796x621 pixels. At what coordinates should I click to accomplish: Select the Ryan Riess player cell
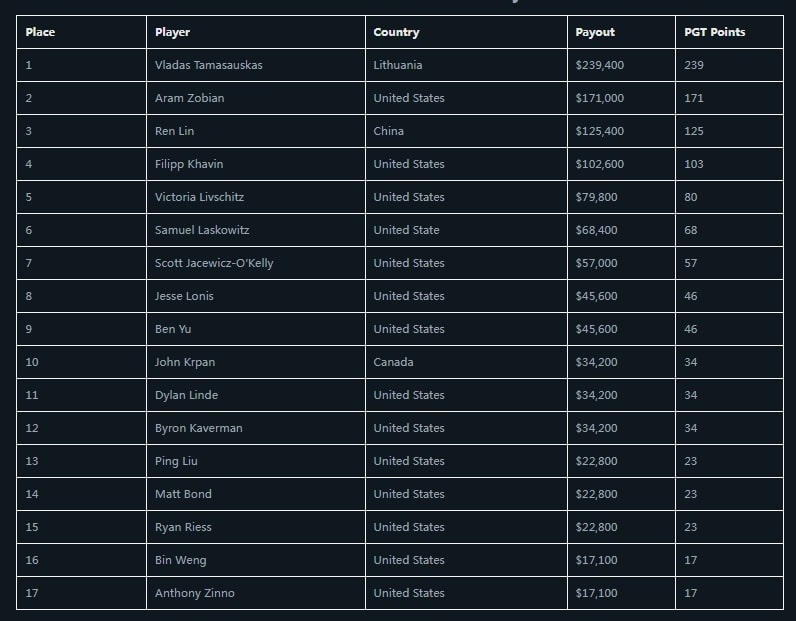pos(183,527)
